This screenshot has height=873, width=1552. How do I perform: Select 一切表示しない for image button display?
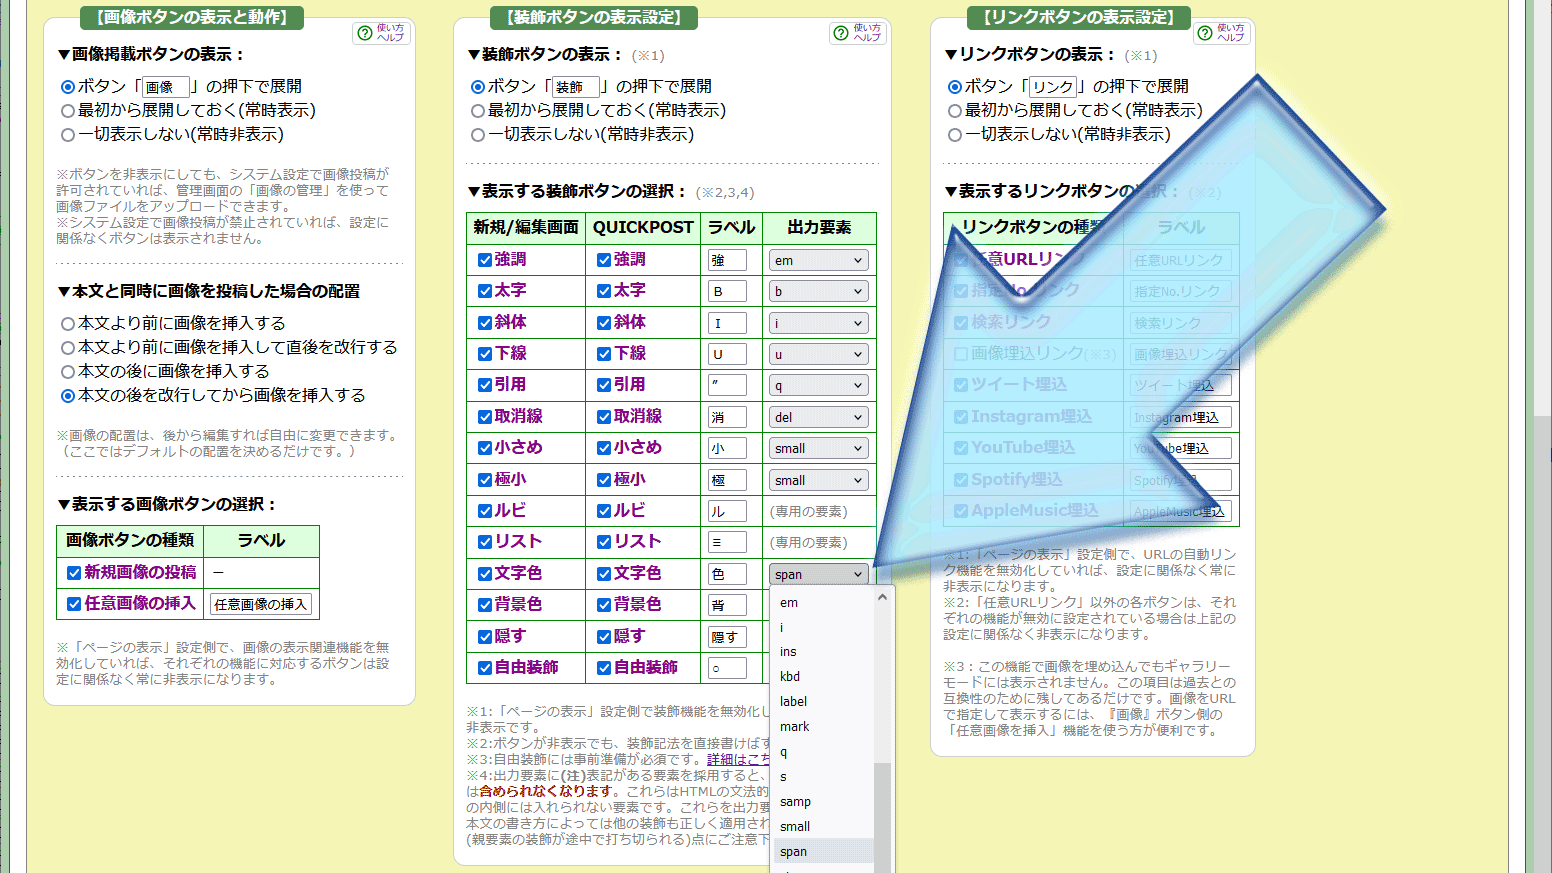click(x=68, y=135)
